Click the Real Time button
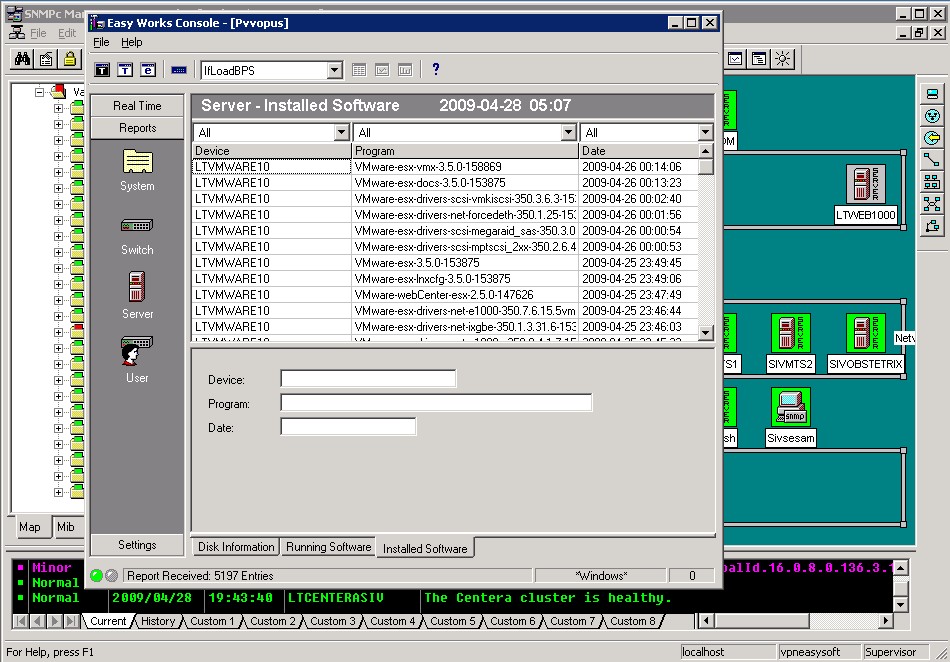Viewport: 950px width, 662px height. coord(137,105)
